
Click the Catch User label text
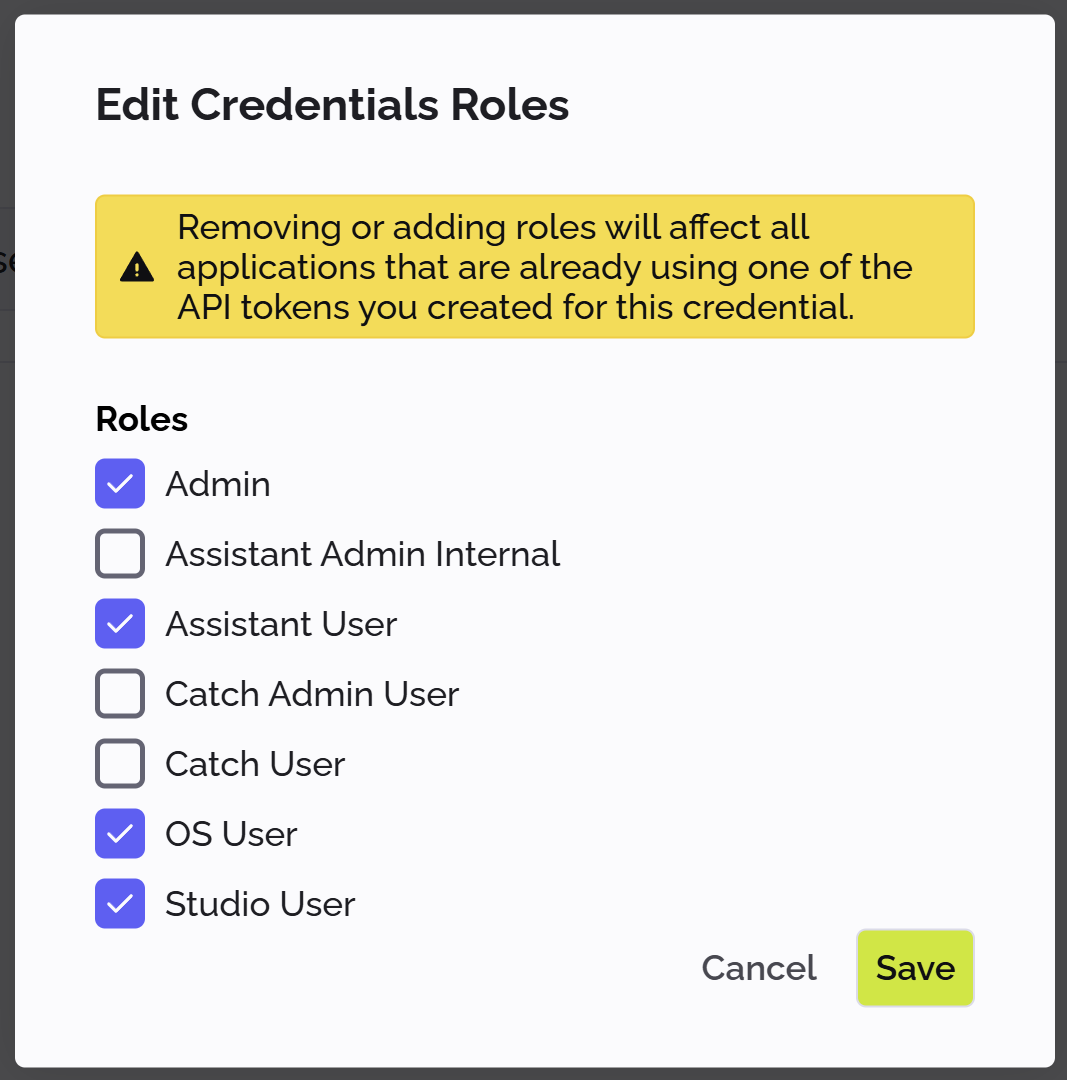254,763
